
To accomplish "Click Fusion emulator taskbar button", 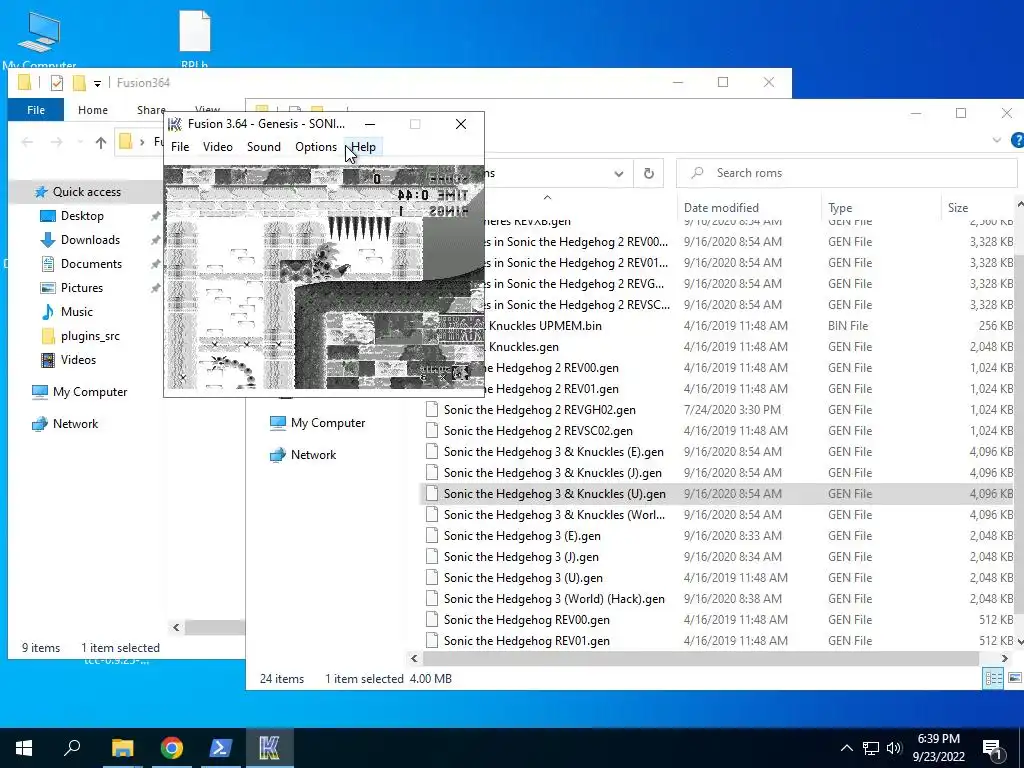I will click(269, 748).
